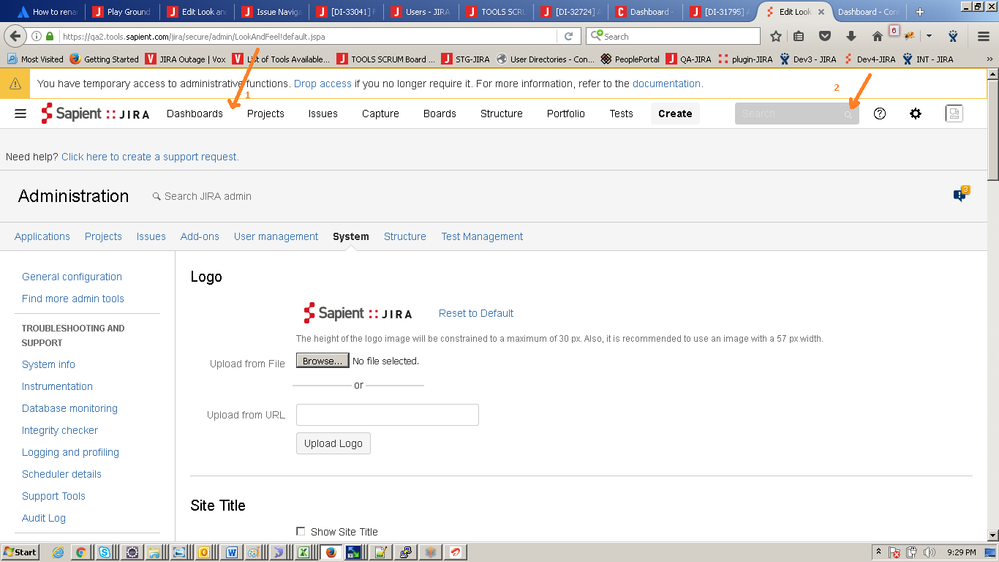Viewport: 999px width, 562px height.
Task: Click the Reset to Default link
Action: pos(476,313)
